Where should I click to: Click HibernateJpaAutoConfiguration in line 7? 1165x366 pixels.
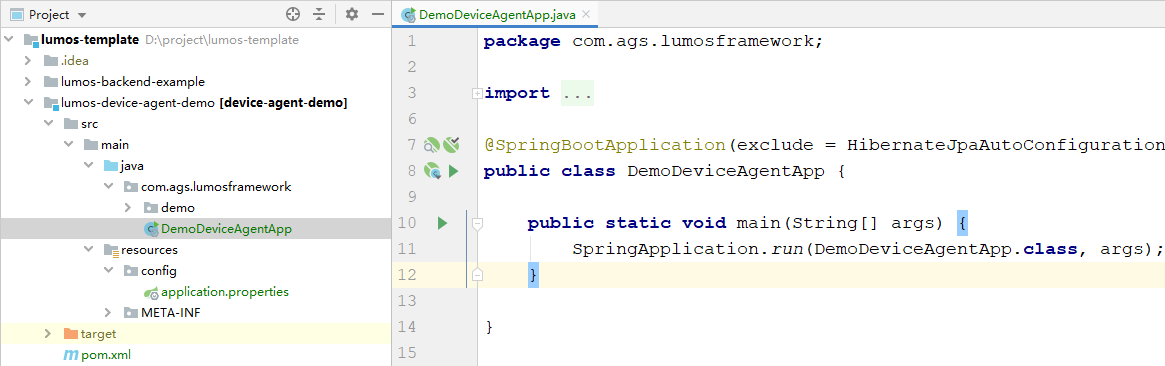point(1005,145)
